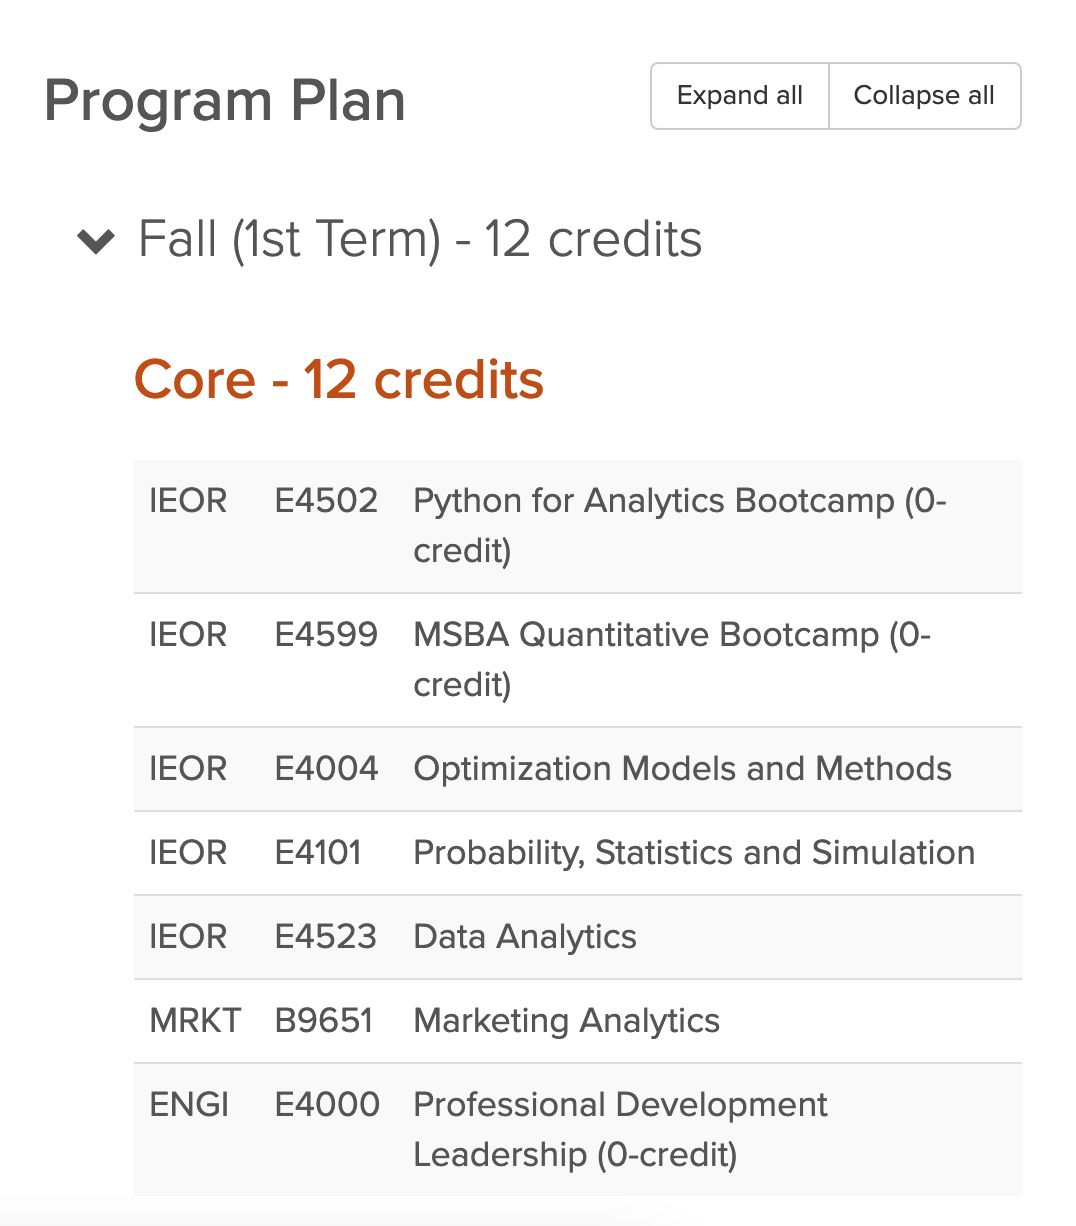Image resolution: width=1076 pixels, height=1226 pixels.
Task: Collapse the Fall (1st Term) chevron
Action: (x=96, y=241)
